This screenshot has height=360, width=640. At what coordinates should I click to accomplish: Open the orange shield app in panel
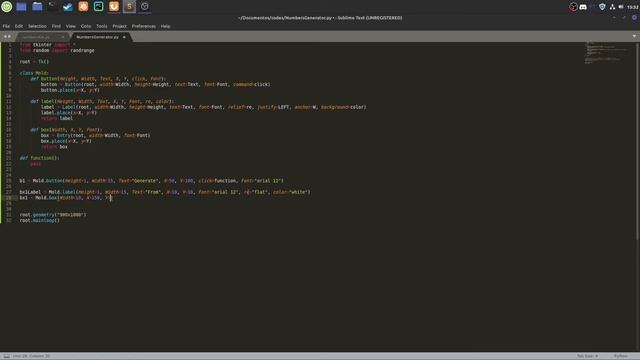click(x=114, y=7)
